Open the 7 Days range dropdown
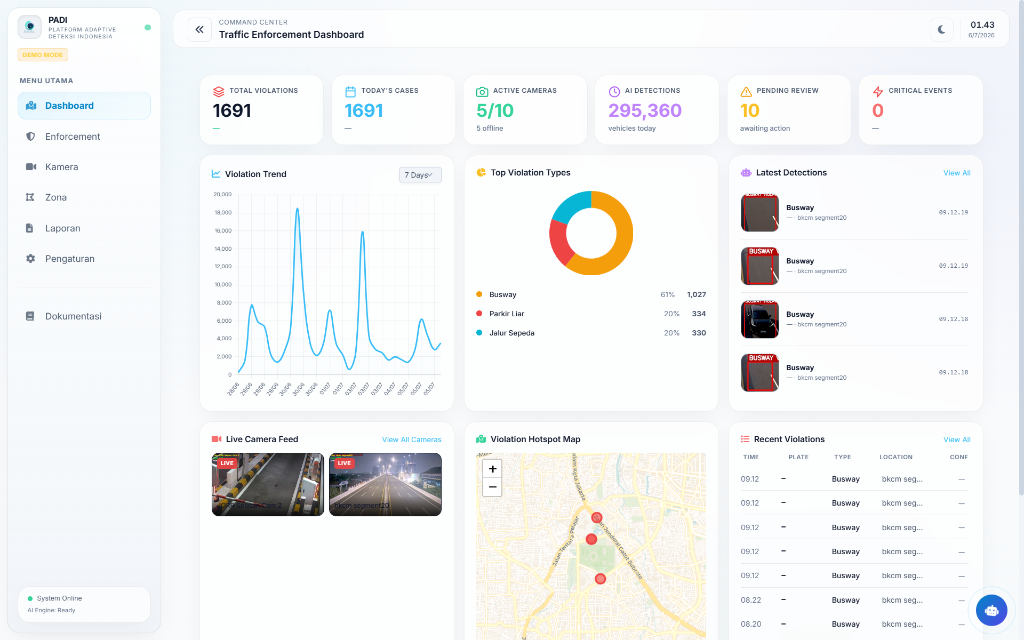This screenshot has height=640, width=1024. [x=420, y=175]
